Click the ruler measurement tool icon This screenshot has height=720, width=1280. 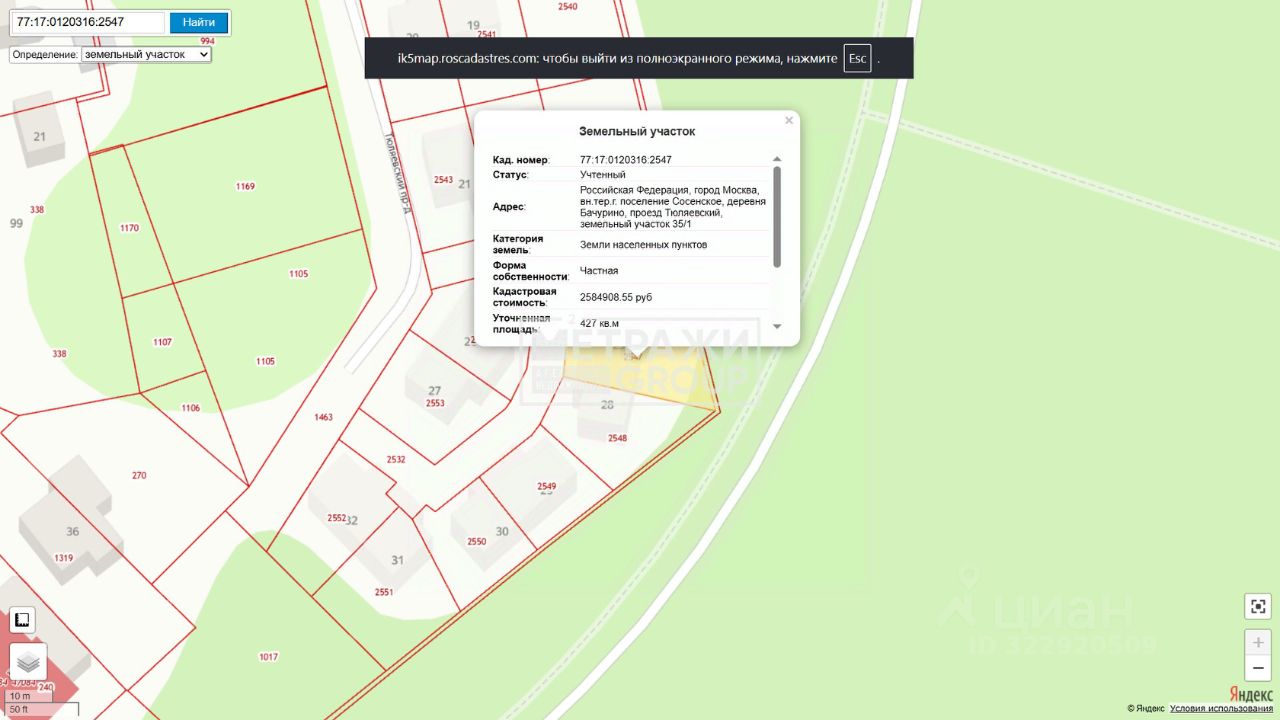[x=22, y=620]
